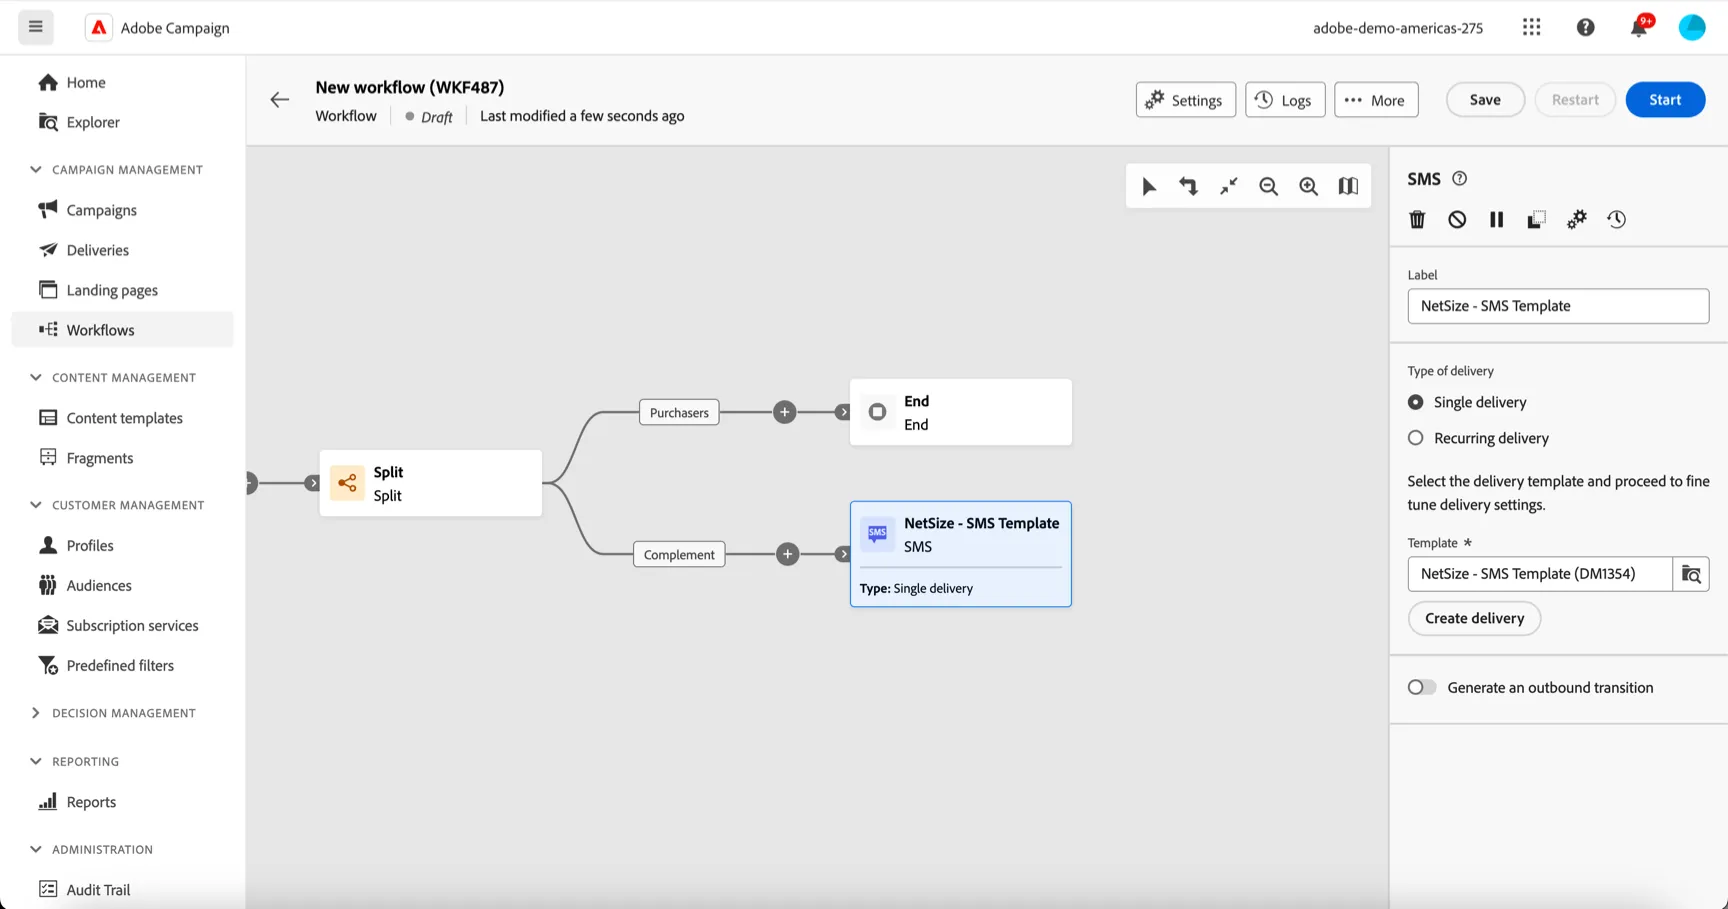
Task: Select the pointer tool on canvas toolbar
Action: (1149, 186)
